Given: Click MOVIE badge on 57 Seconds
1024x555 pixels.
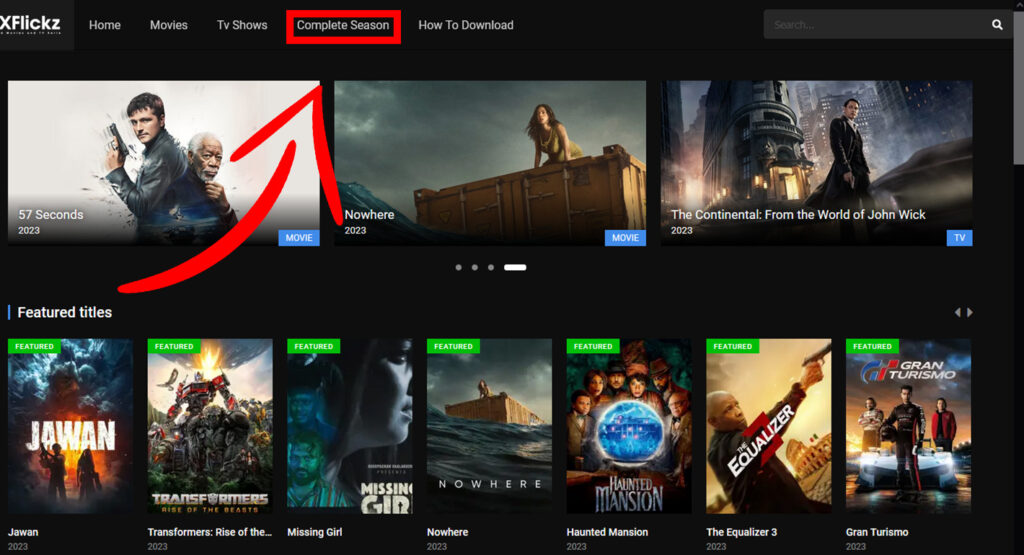Looking at the screenshot, I should pos(299,238).
